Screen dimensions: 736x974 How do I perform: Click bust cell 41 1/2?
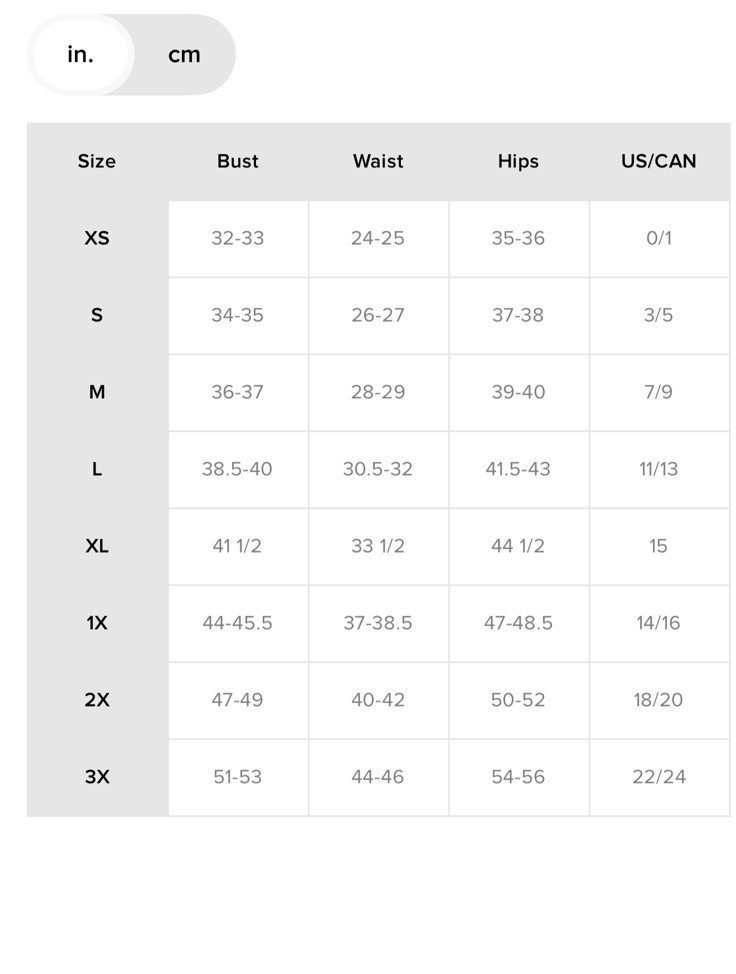pyautogui.click(x=238, y=547)
